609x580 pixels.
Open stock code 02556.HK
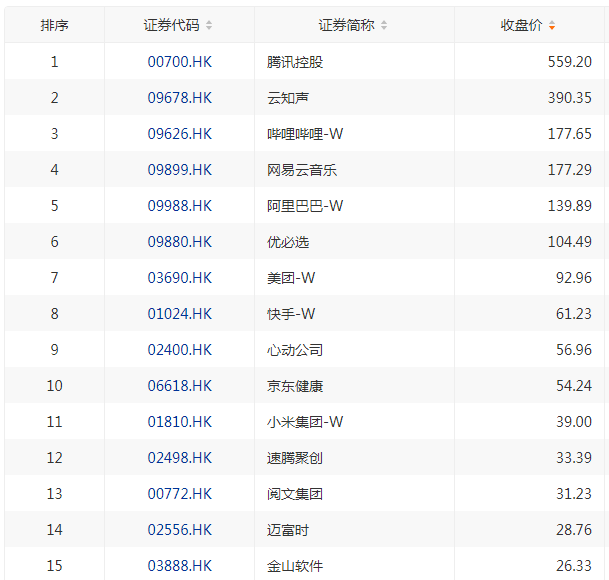[179, 529]
